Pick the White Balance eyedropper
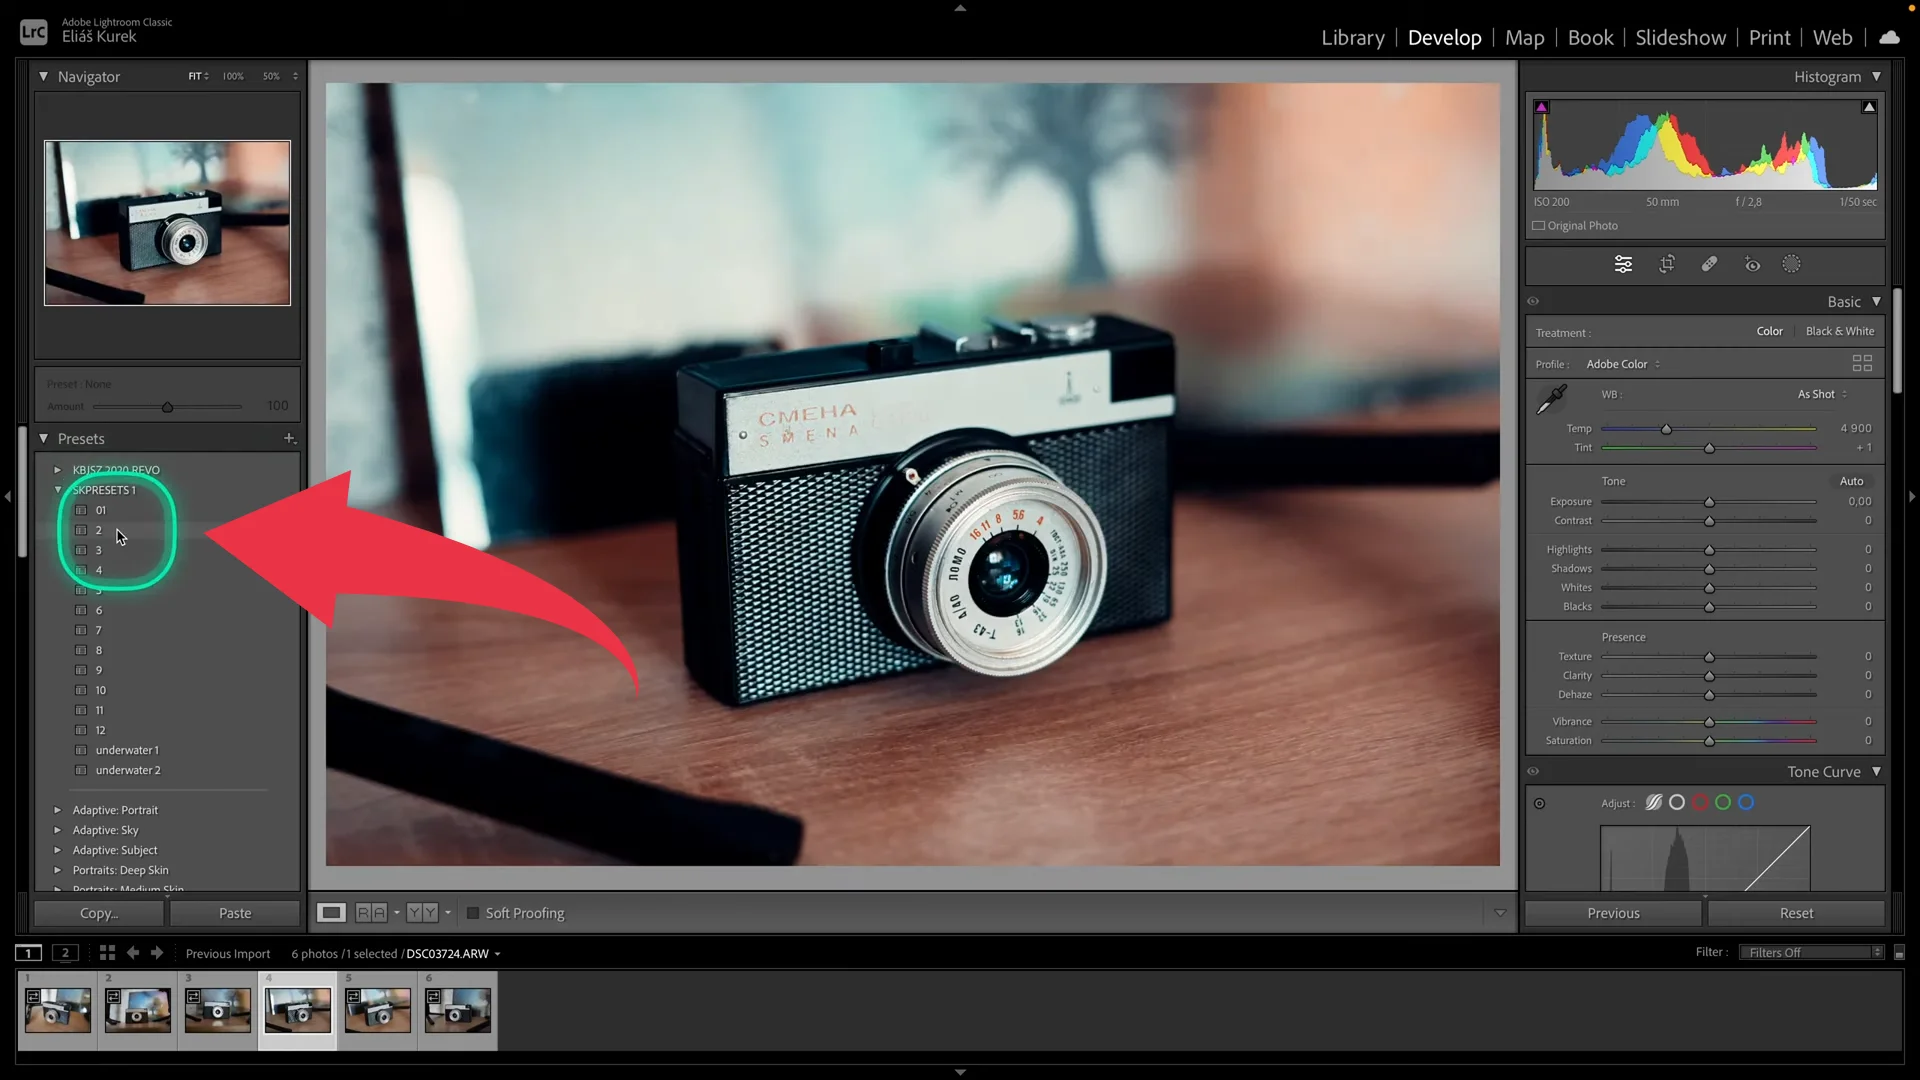1920x1080 pixels. [x=1551, y=398]
